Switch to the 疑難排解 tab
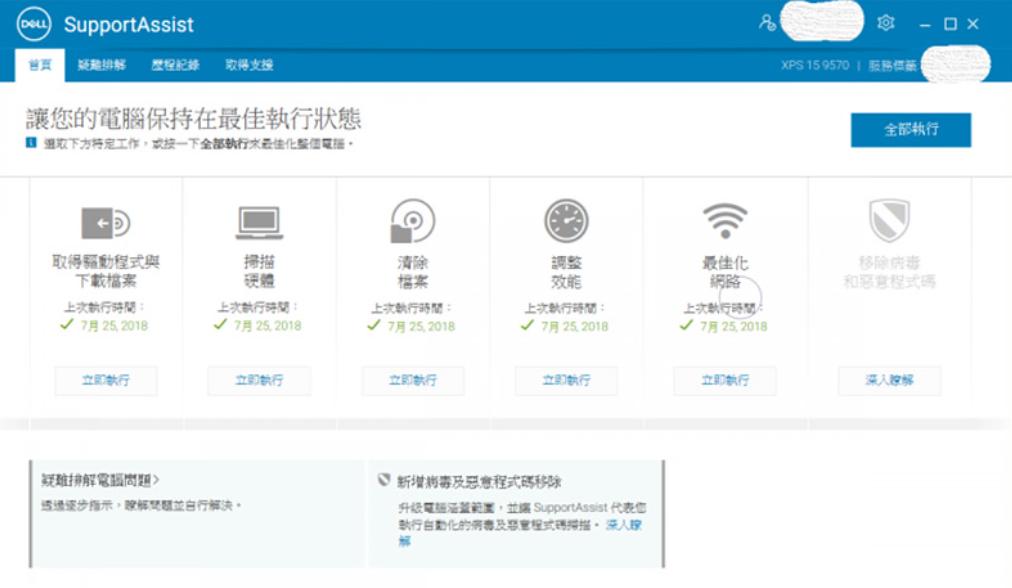Image resolution: width=1012 pixels, height=588 pixels. [x=102, y=65]
